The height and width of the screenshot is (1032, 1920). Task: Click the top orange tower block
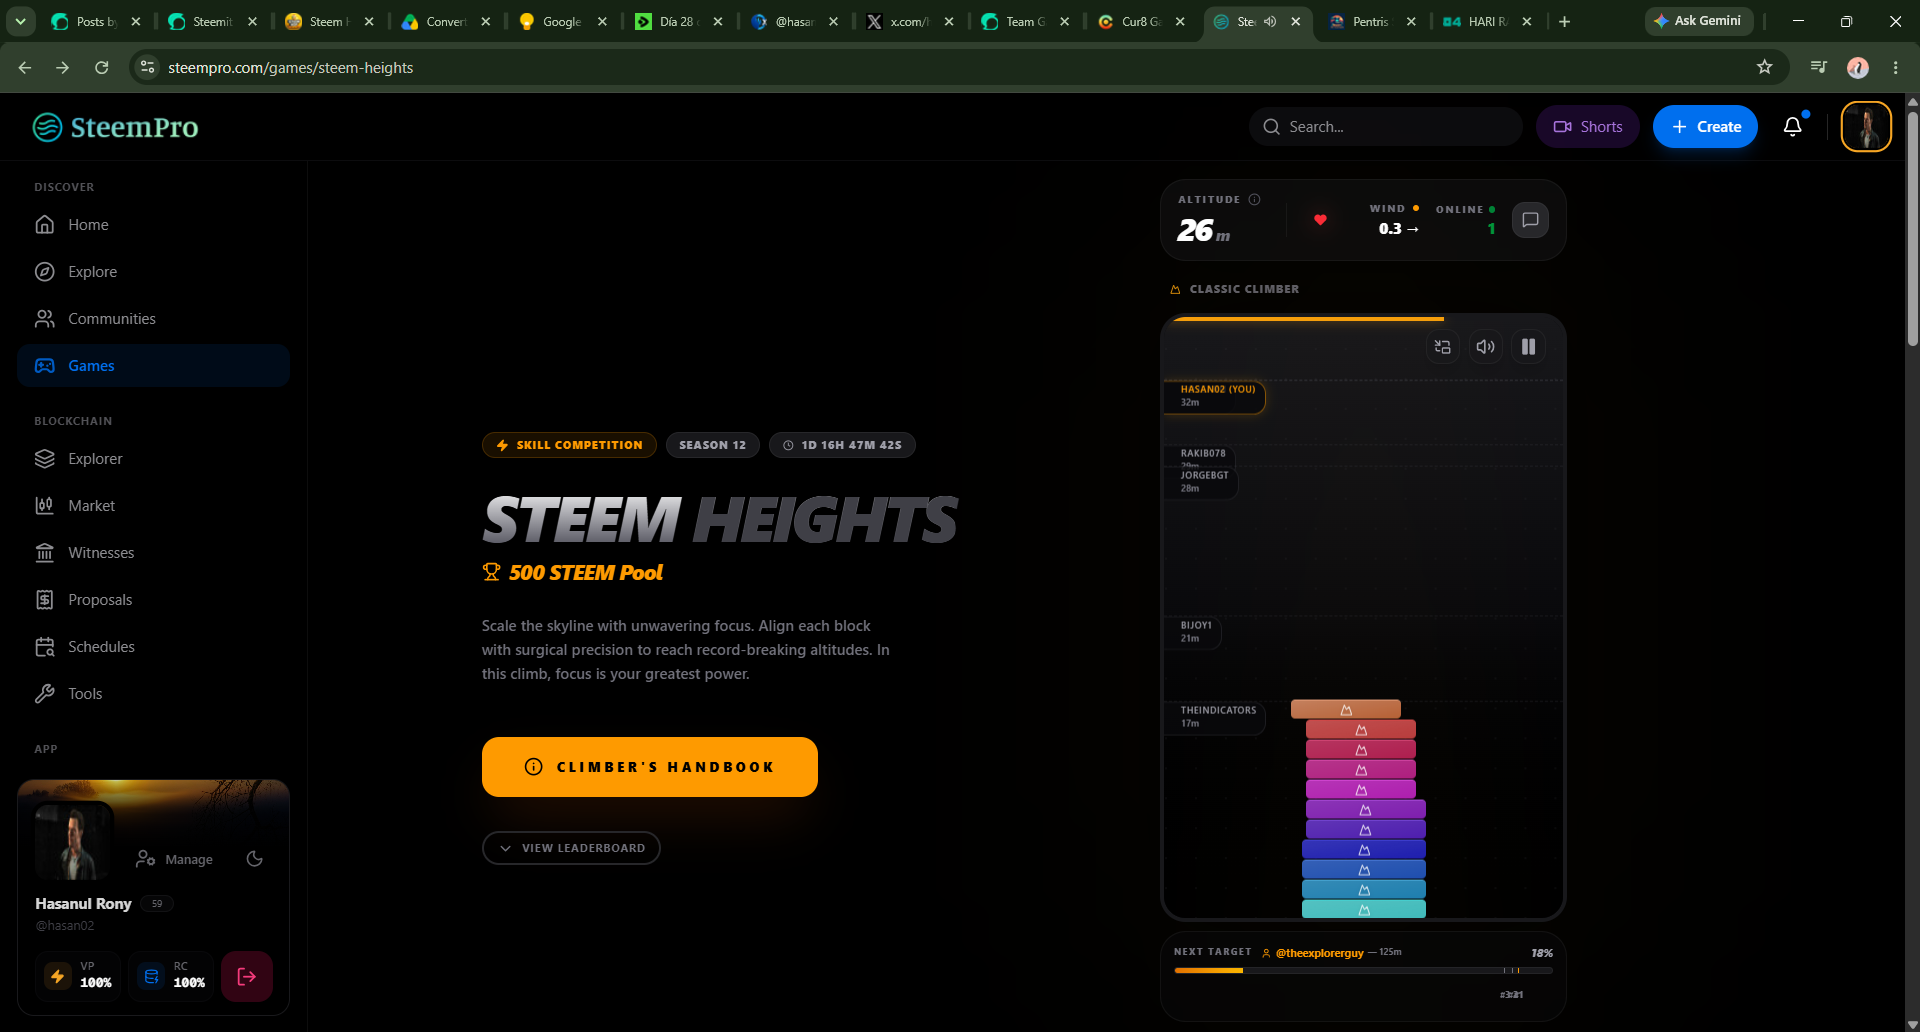(1346, 709)
